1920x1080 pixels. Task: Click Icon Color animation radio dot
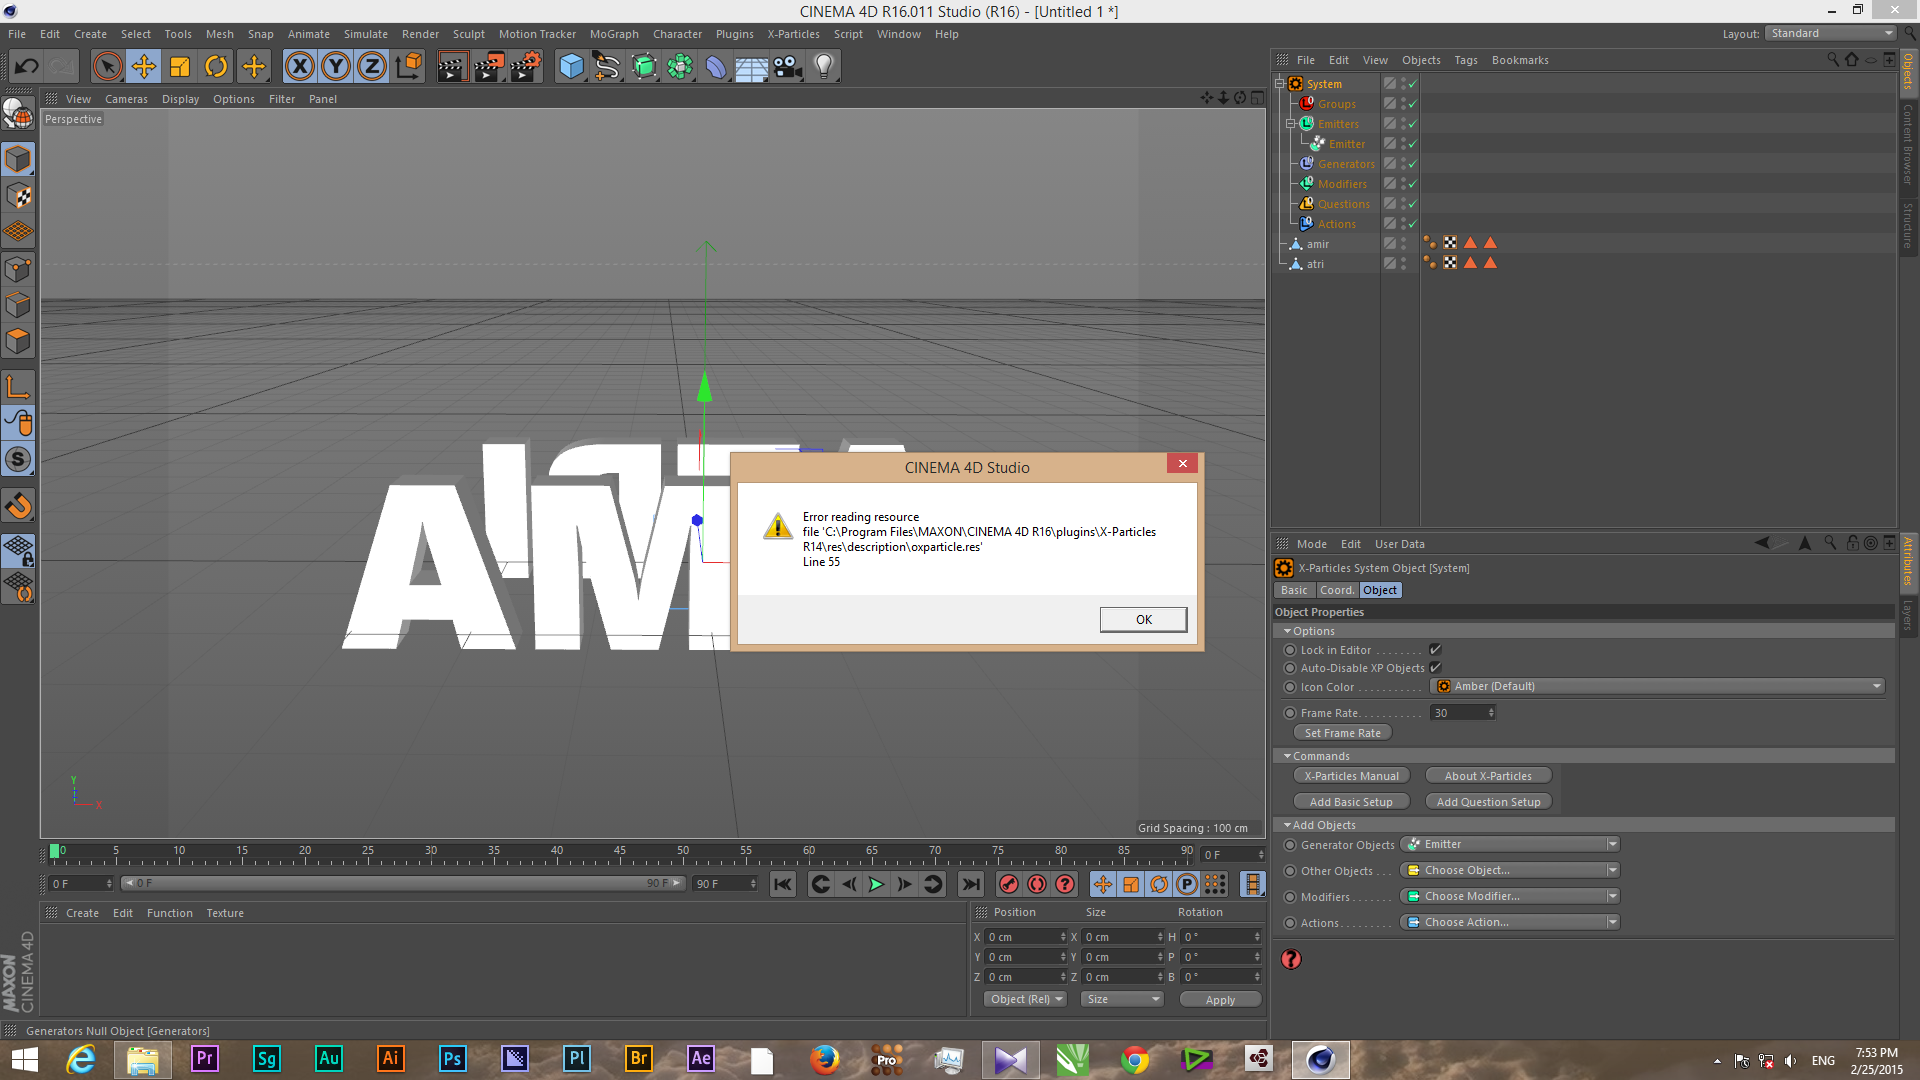tap(1290, 687)
